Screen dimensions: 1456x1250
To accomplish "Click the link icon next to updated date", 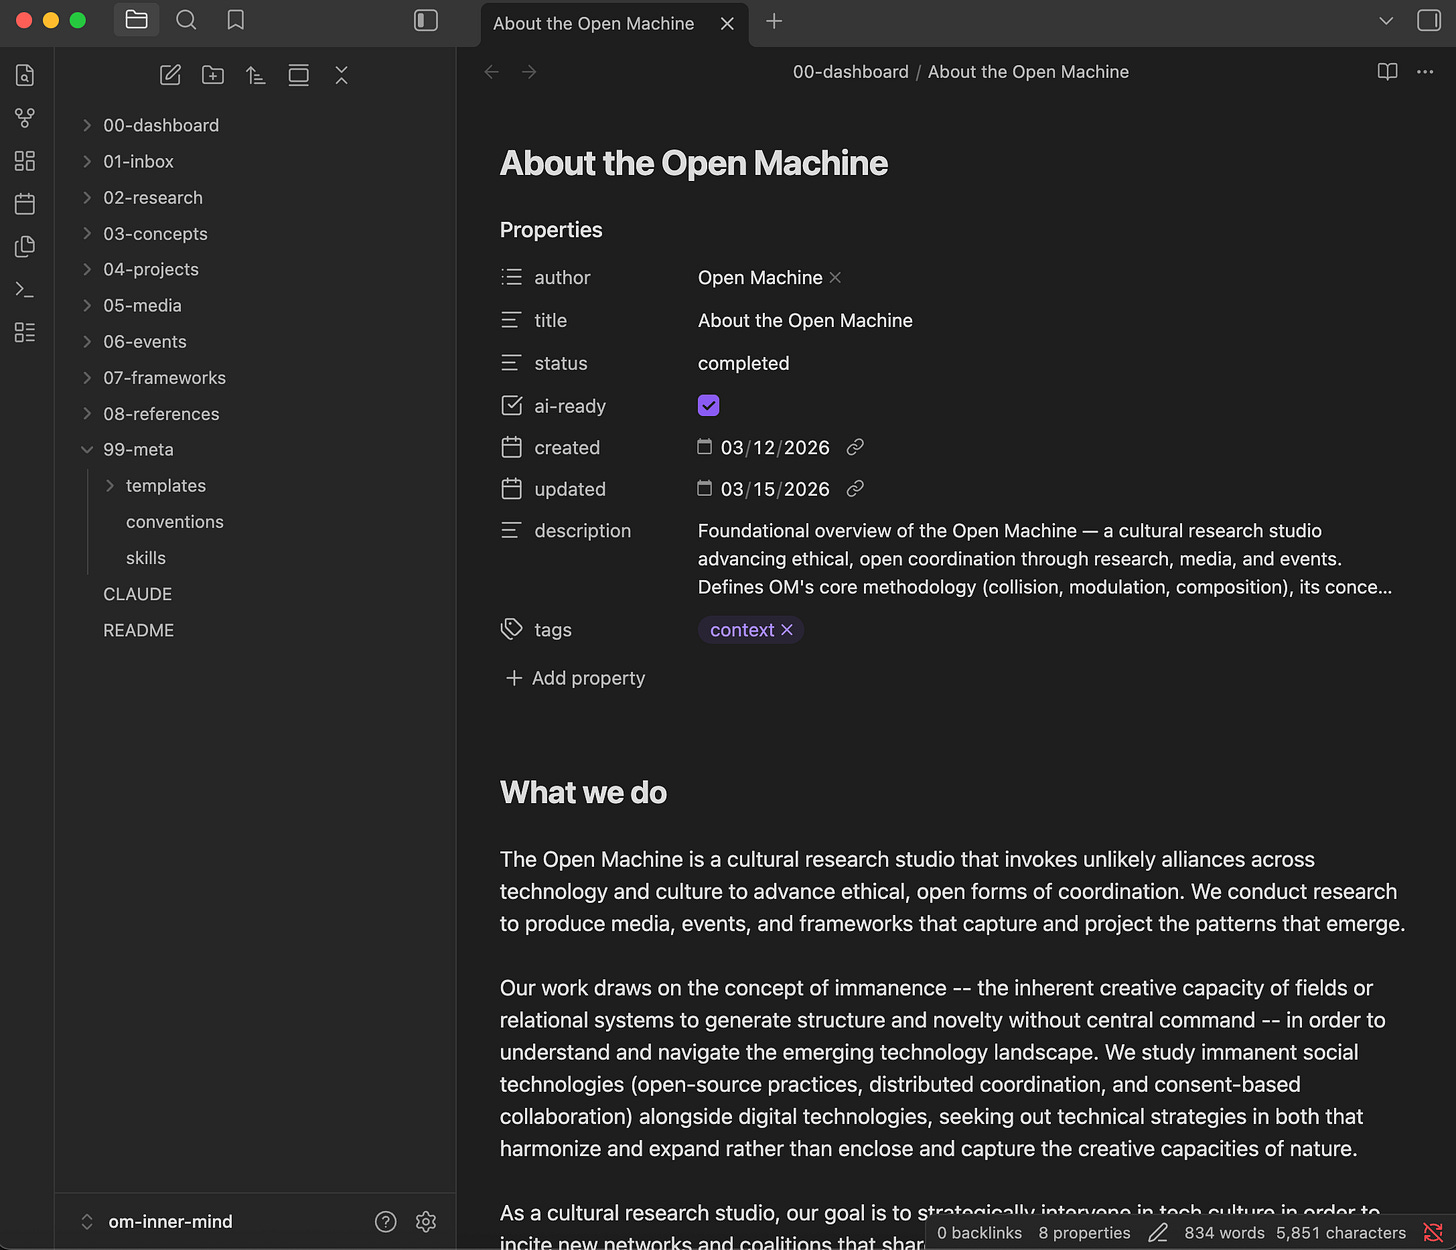I will (855, 488).
